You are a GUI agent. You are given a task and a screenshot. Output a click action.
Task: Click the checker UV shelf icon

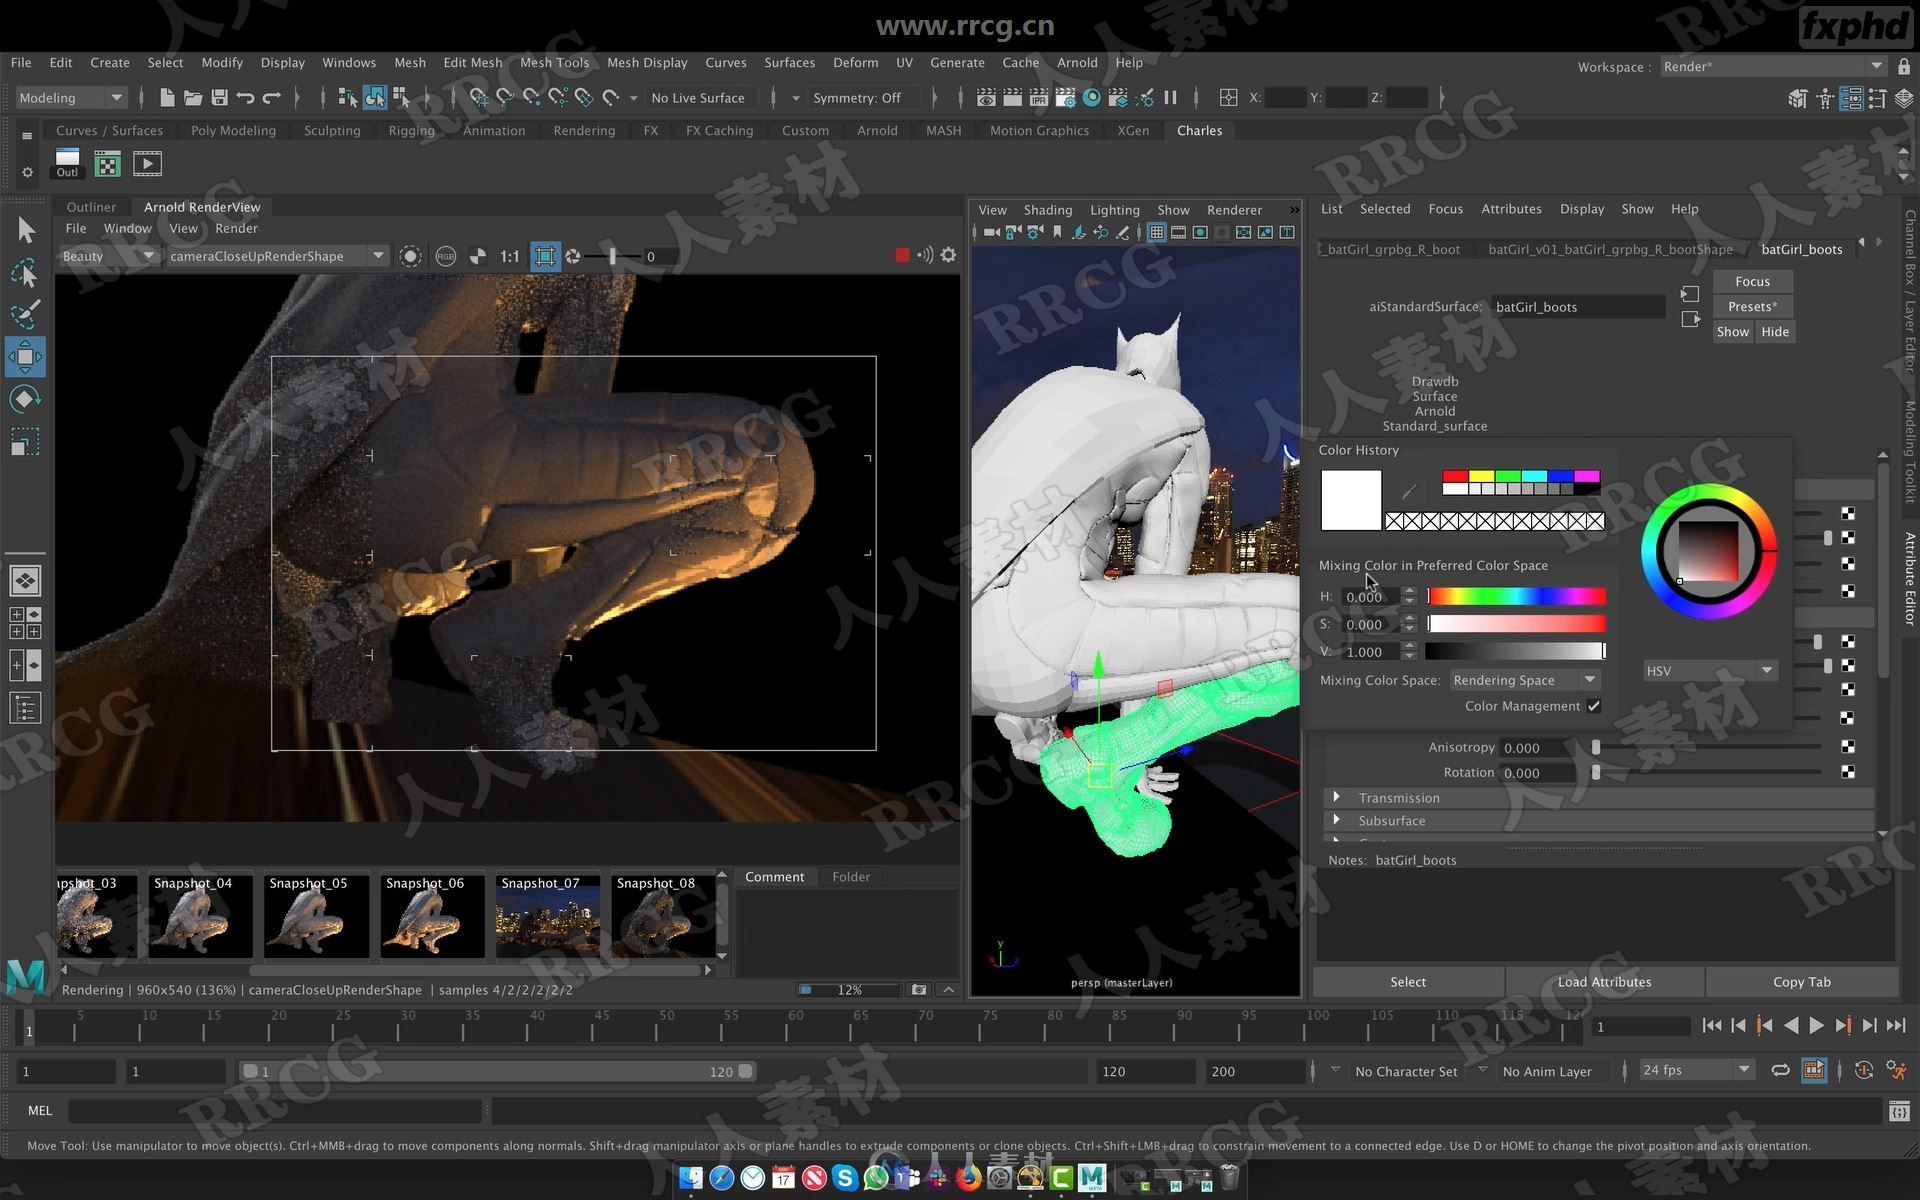click(x=107, y=163)
